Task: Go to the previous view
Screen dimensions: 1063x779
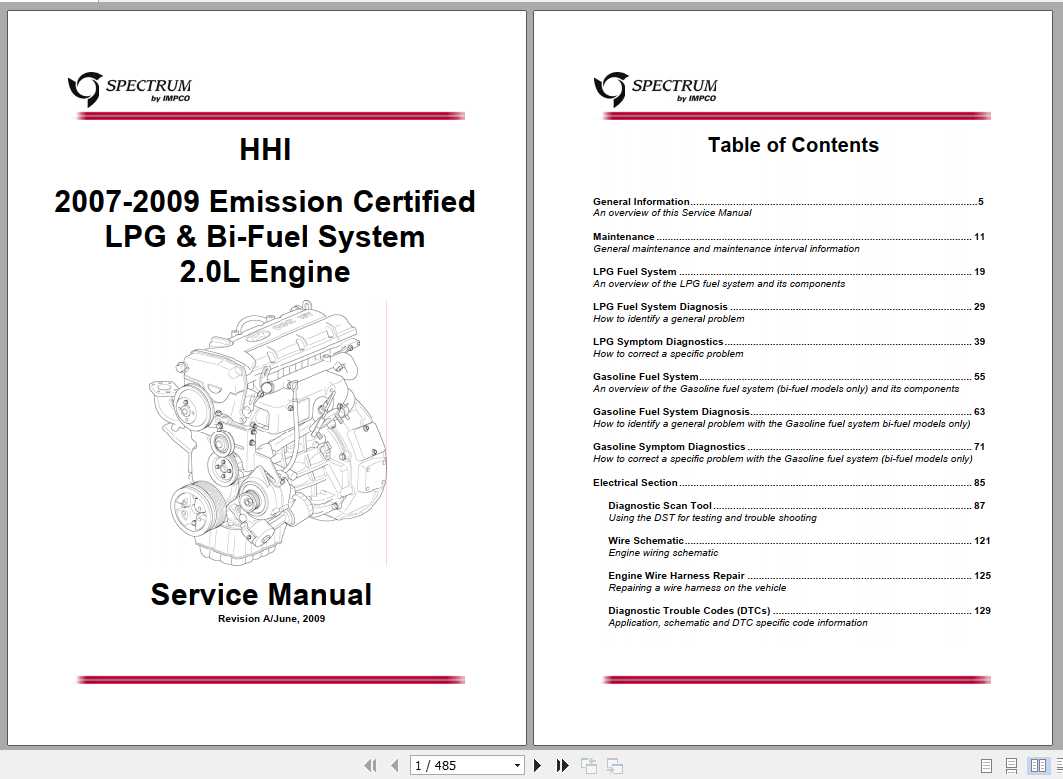Action: point(589,765)
